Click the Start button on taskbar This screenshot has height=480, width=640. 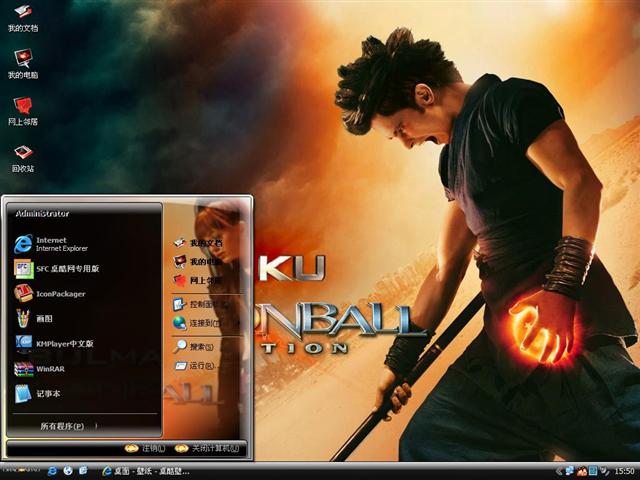[20, 471]
